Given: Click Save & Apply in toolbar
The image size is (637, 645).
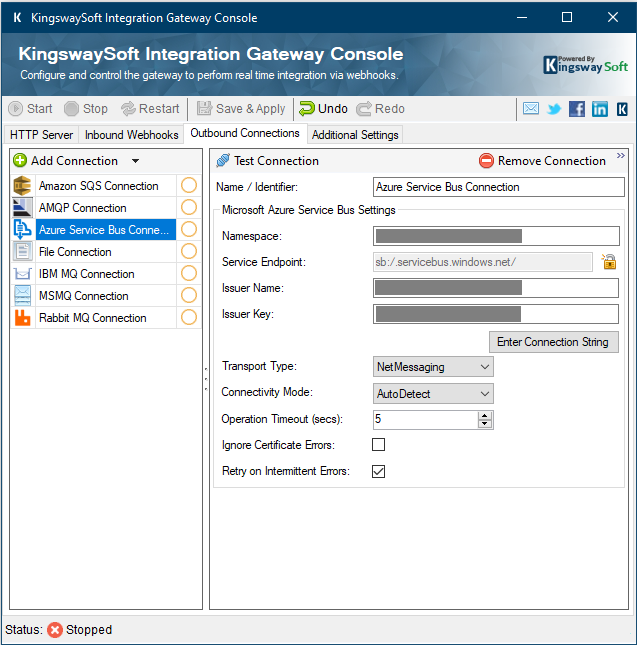Looking at the screenshot, I should 241,109.
